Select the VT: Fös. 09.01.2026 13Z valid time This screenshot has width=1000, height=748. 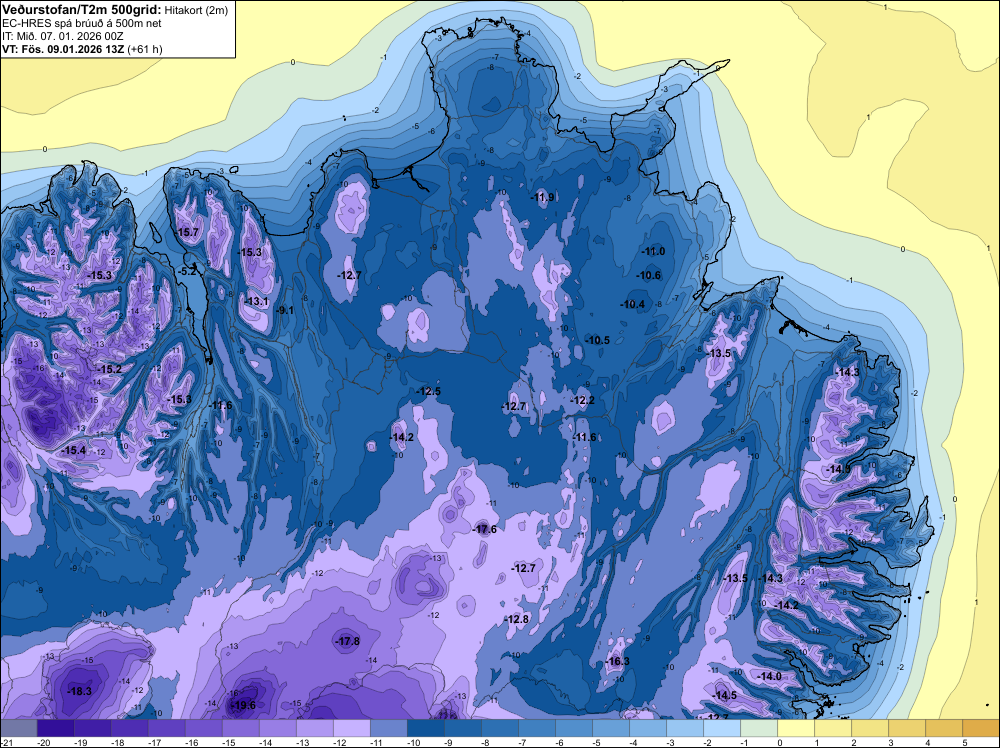coord(63,49)
